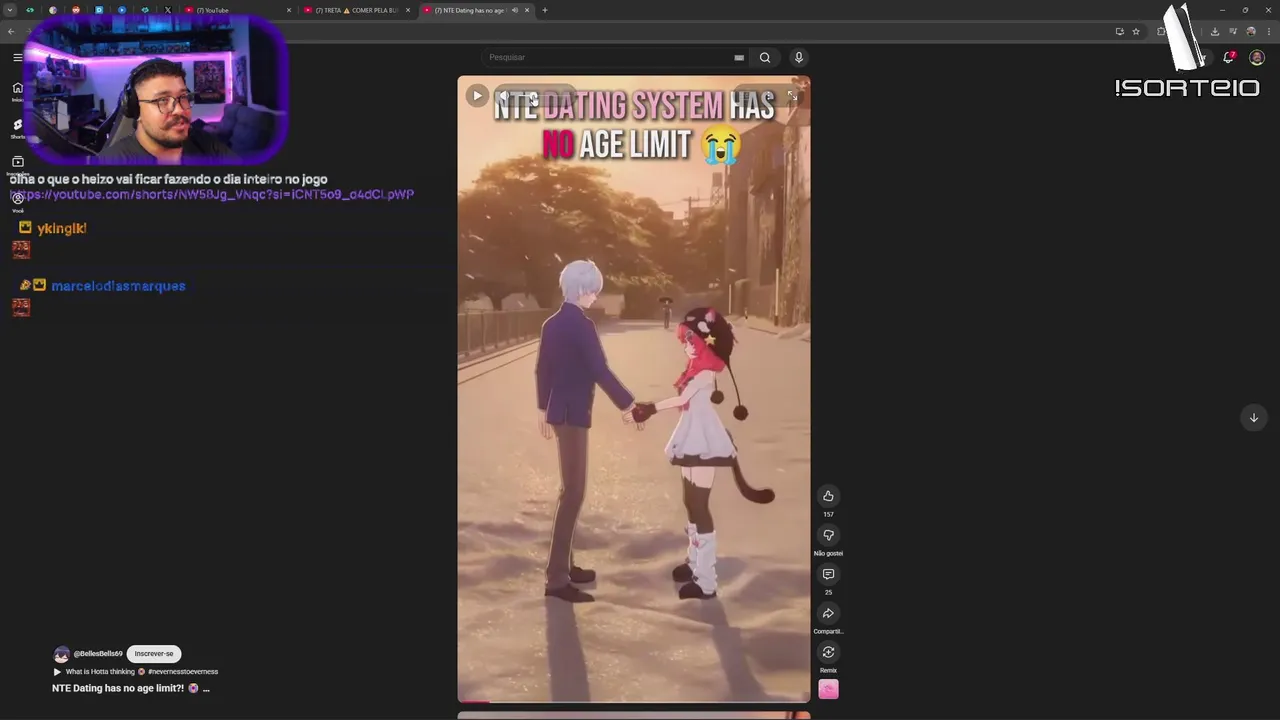Open a new browser tab with plus button
The width and height of the screenshot is (1280, 720).
click(x=545, y=10)
